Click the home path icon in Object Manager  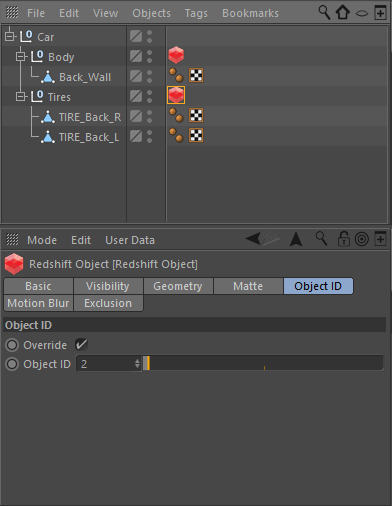click(x=343, y=13)
